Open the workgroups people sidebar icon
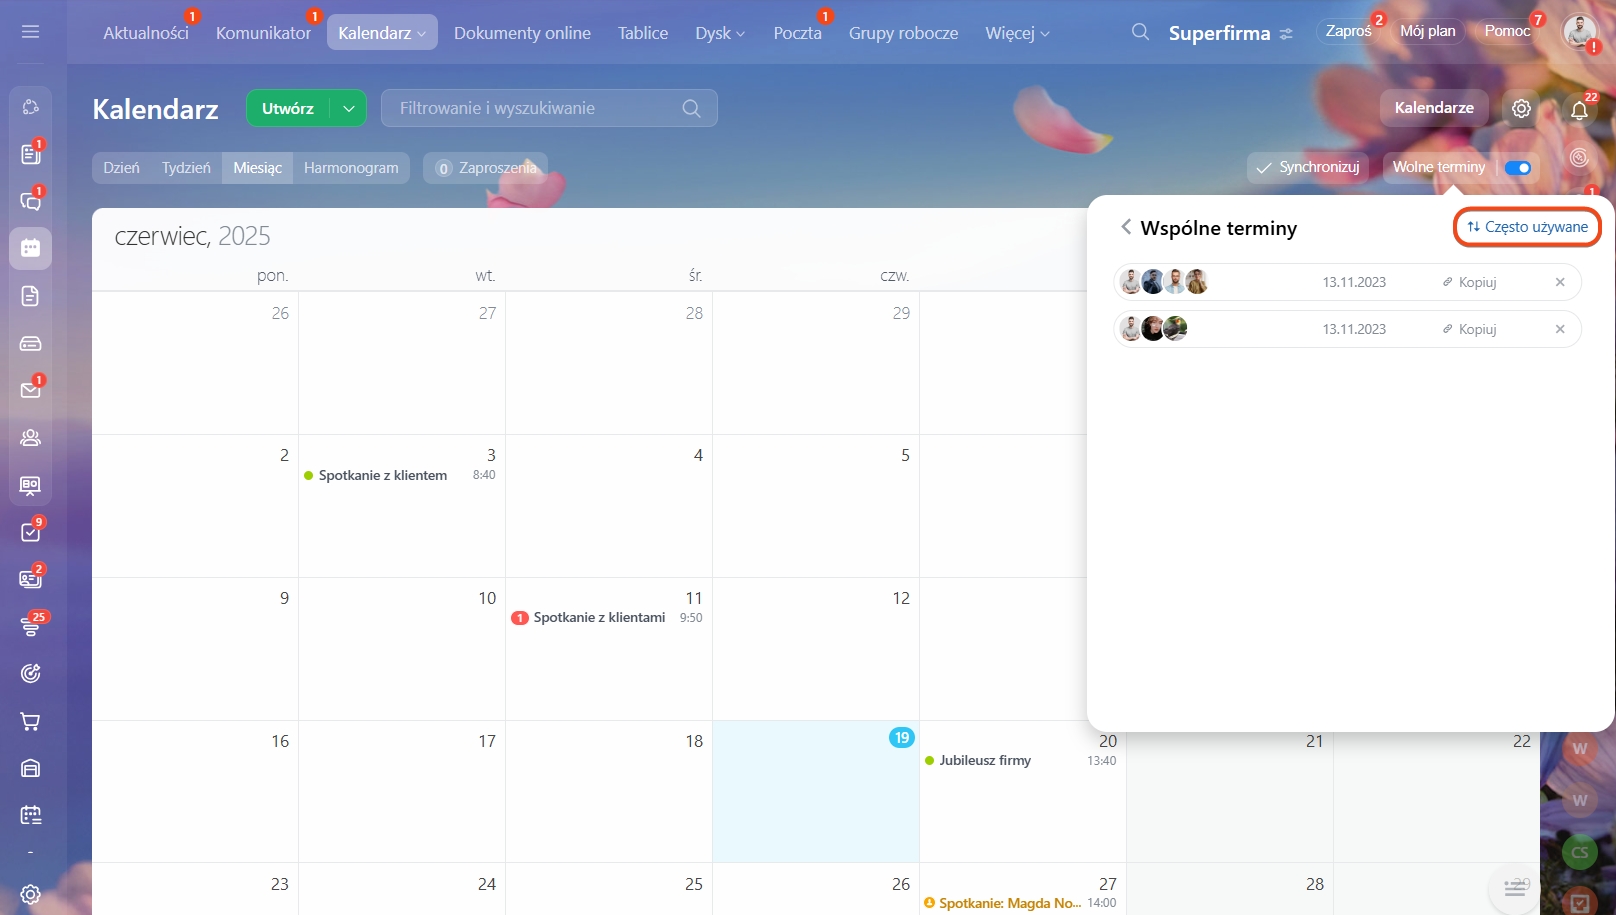Image resolution: width=1616 pixels, height=915 pixels. pos(30,437)
